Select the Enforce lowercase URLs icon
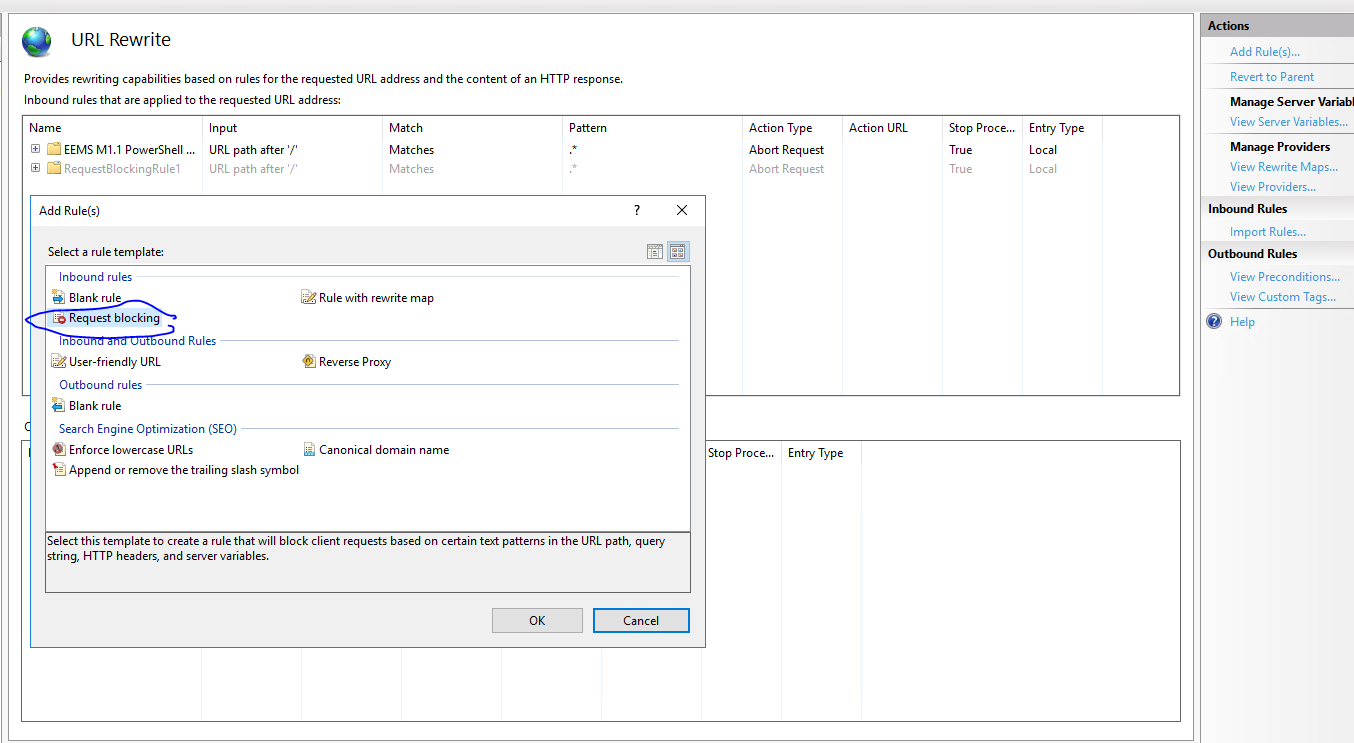 click(x=59, y=450)
